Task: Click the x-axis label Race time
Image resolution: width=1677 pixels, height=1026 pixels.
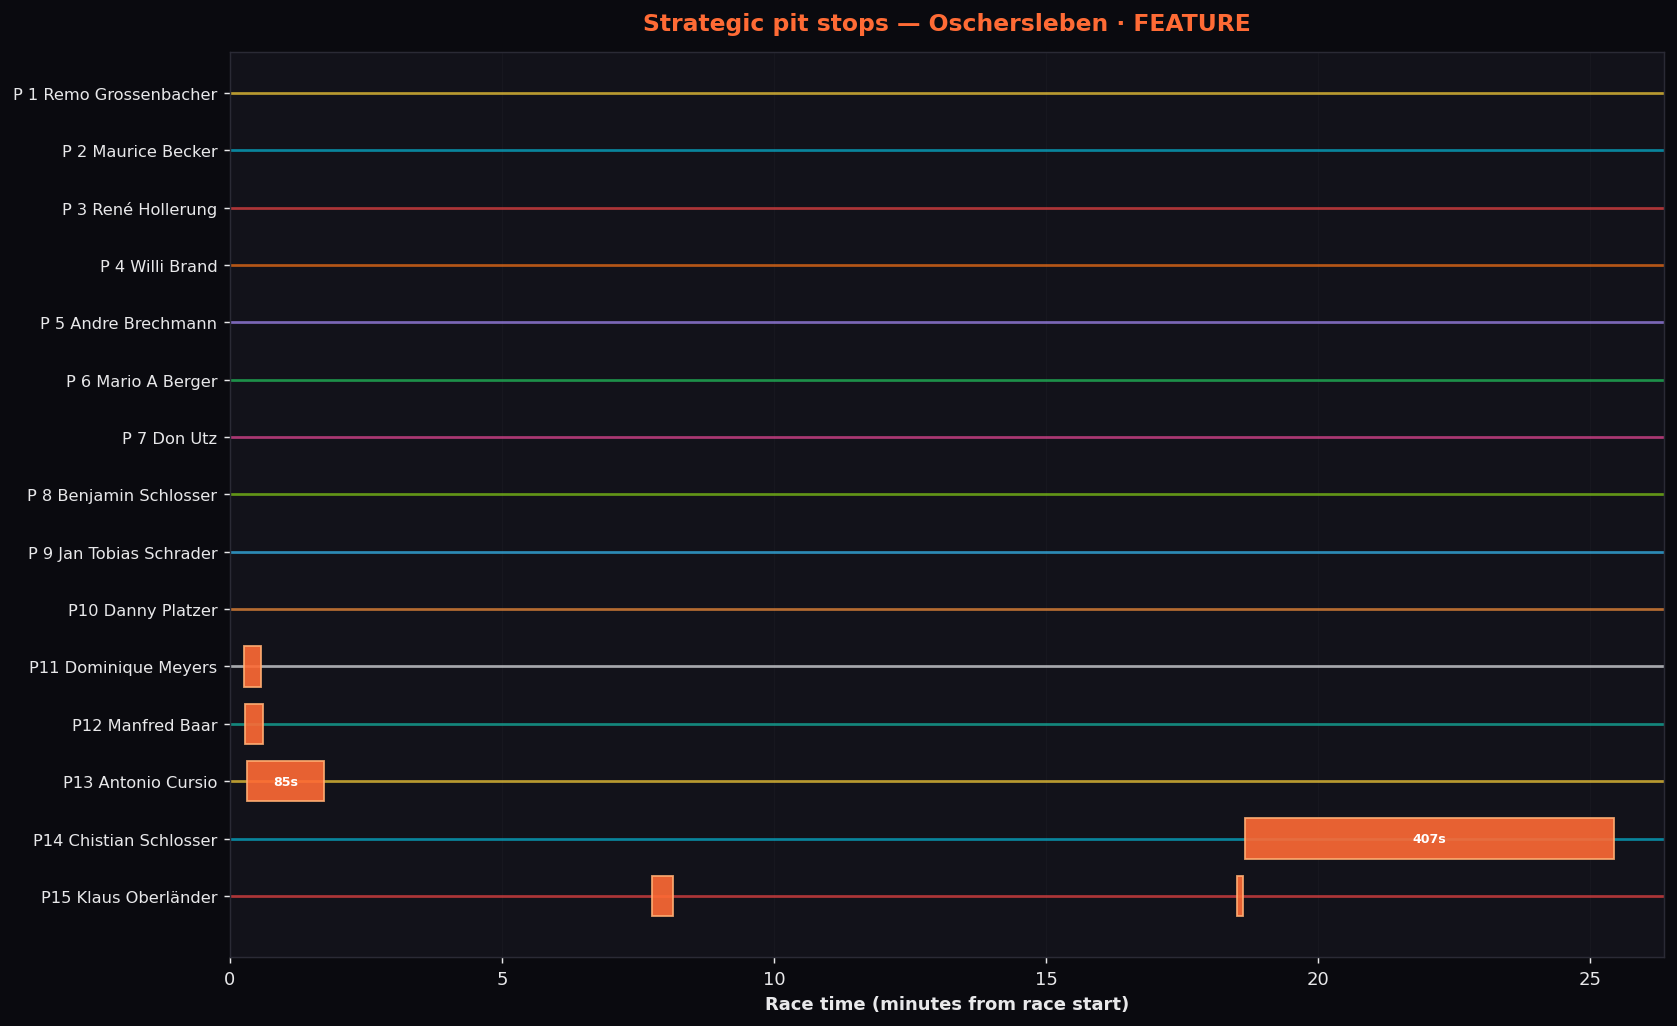Action: point(946,1004)
